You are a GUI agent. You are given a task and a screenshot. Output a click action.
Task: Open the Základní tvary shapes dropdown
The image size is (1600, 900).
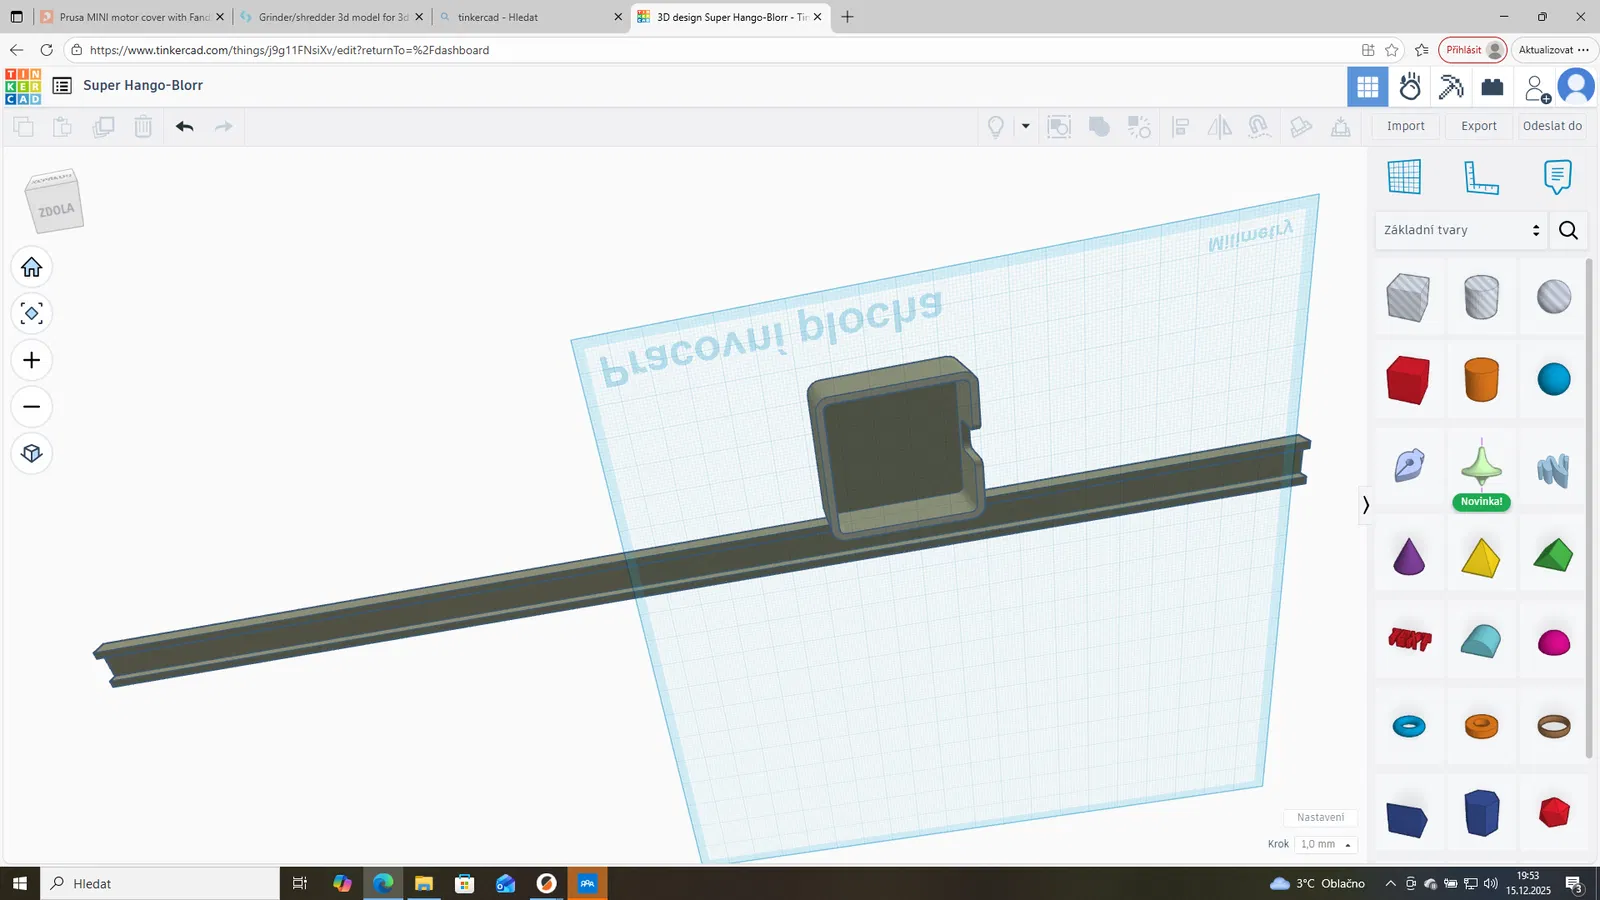(x=1461, y=230)
